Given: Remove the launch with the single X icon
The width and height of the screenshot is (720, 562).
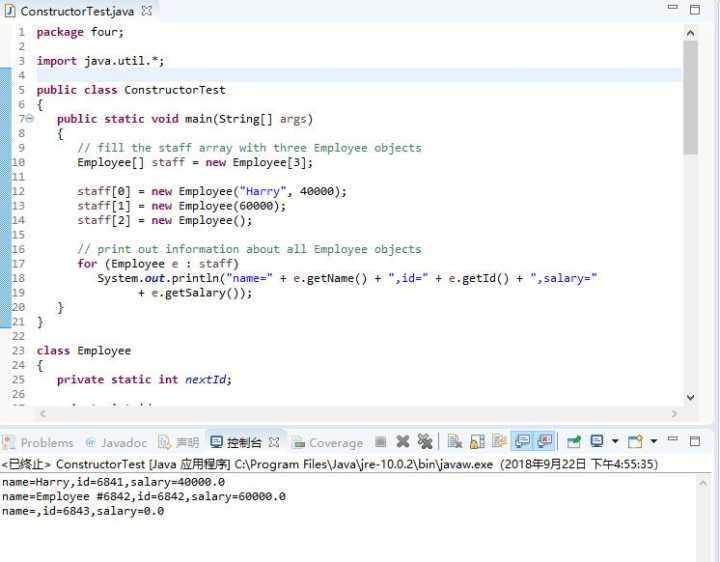Looking at the screenshot, I should pos(403,442).
